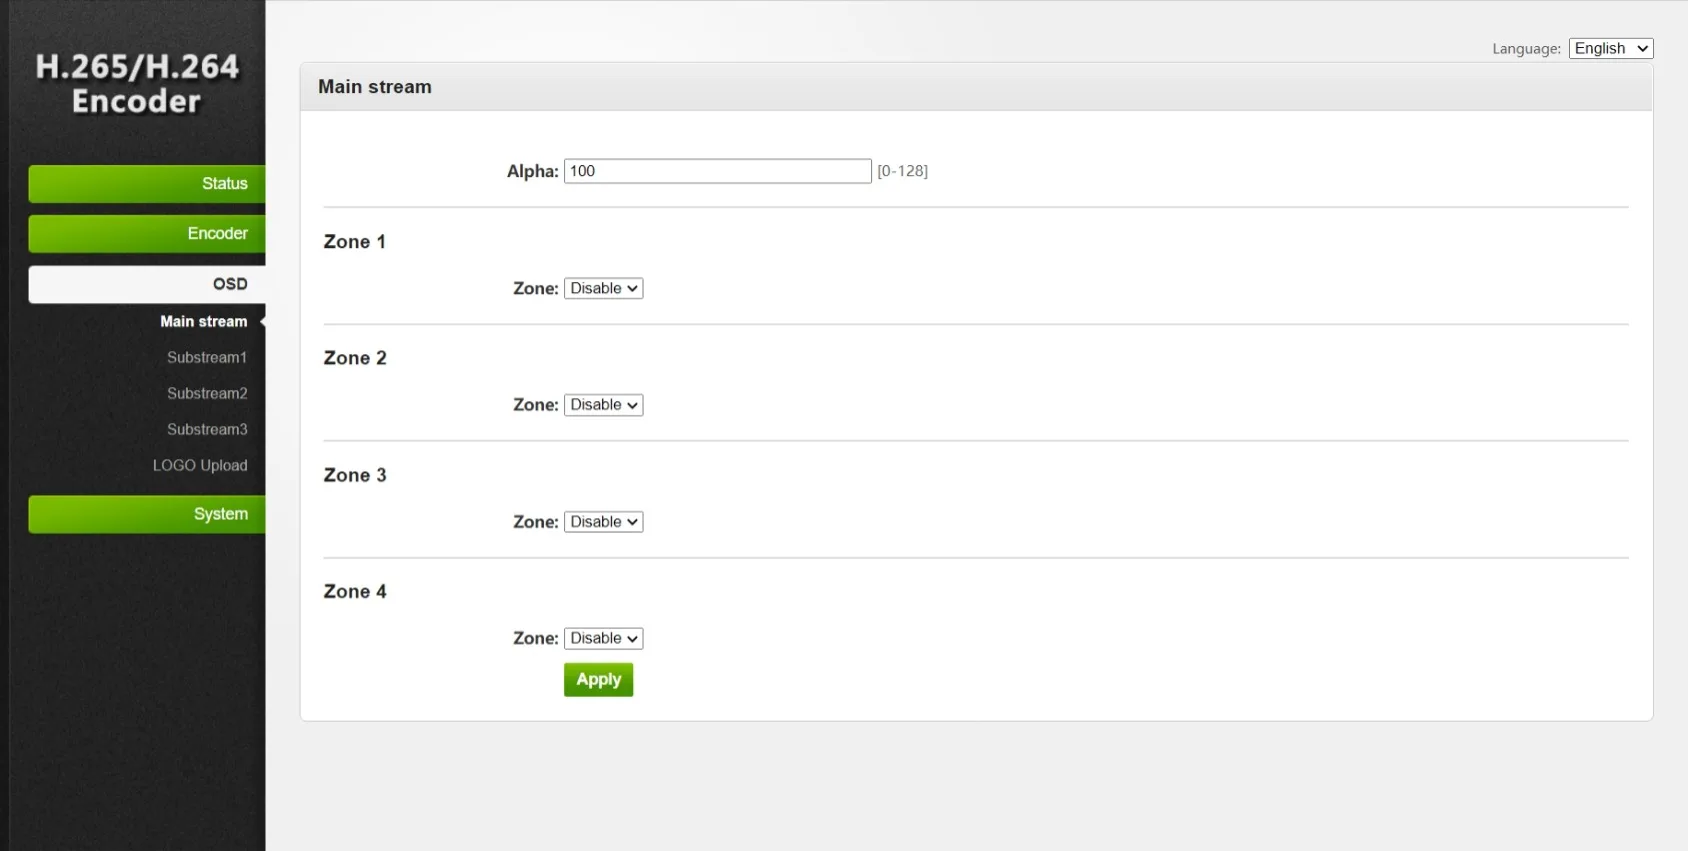
Task: Click the Main stream panel heading
Action: [375, 87]
